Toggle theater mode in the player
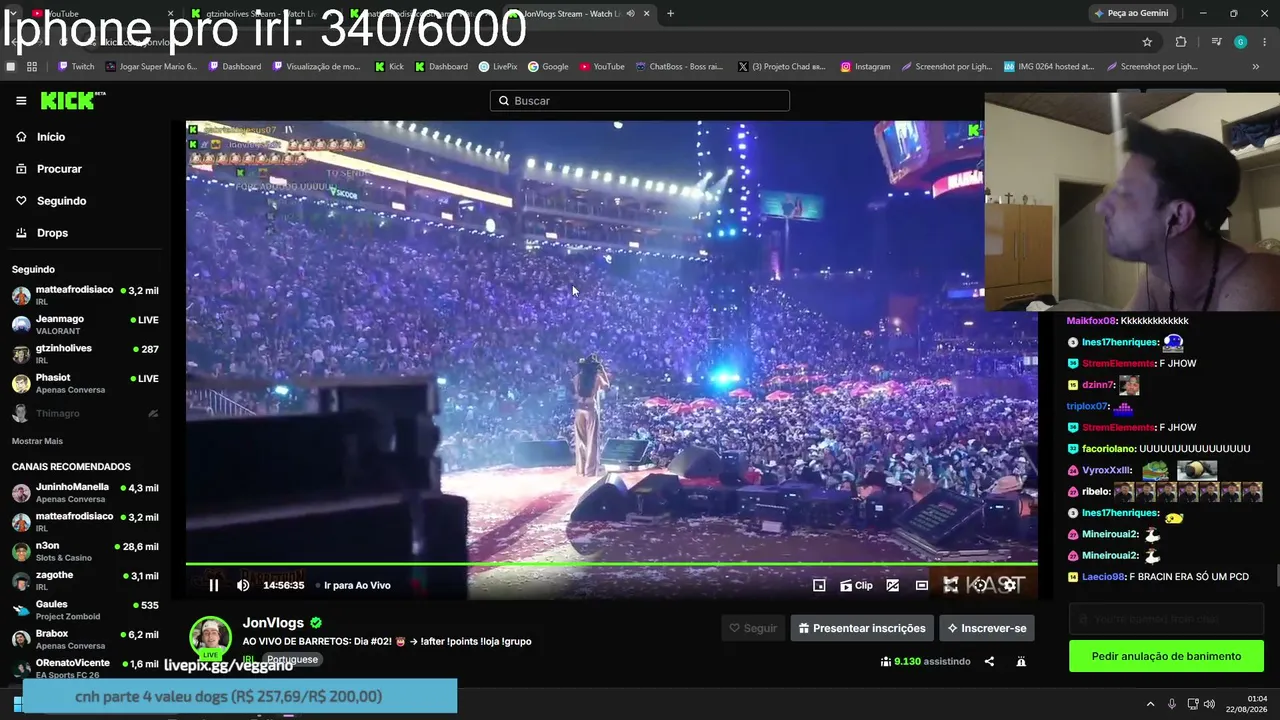Screen dimensions: 1280x720 coord(922,585)
